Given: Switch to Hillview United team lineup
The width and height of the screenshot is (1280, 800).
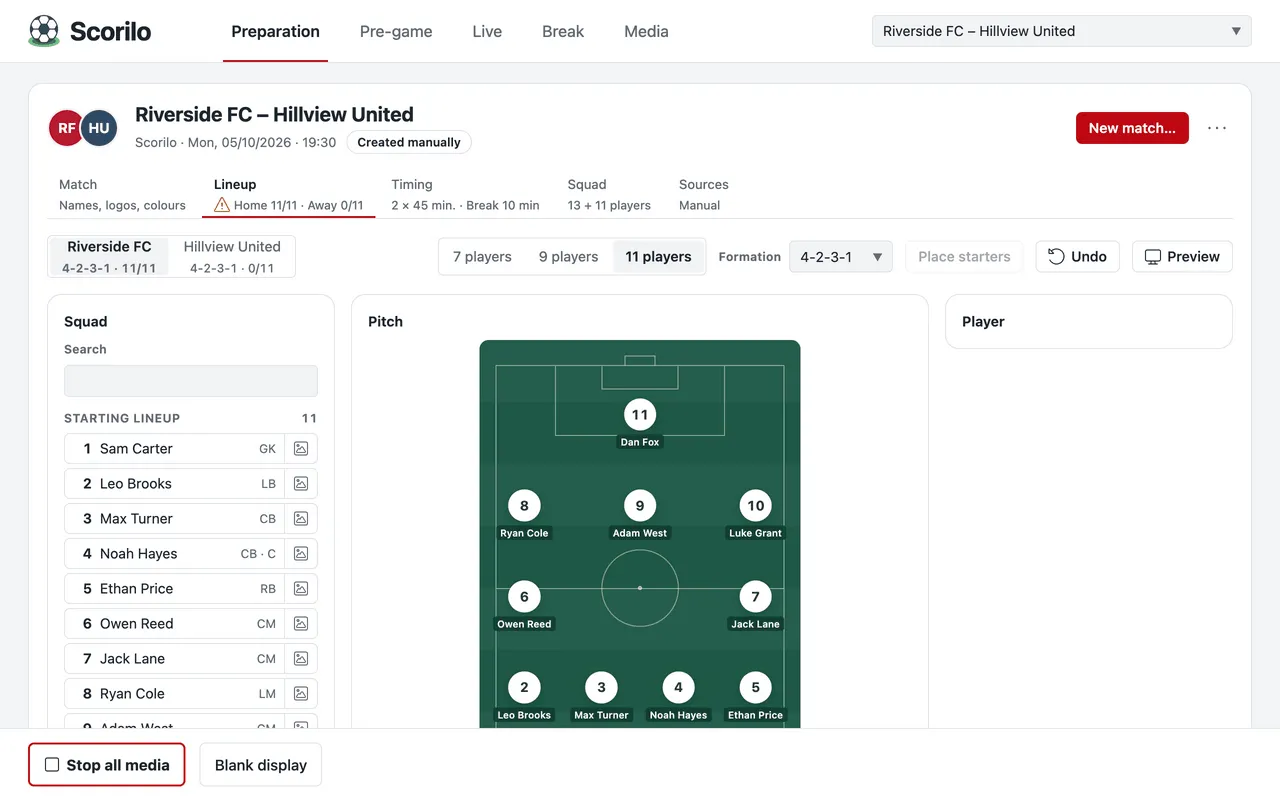Looking at the screenshot, I should (232, 256).
